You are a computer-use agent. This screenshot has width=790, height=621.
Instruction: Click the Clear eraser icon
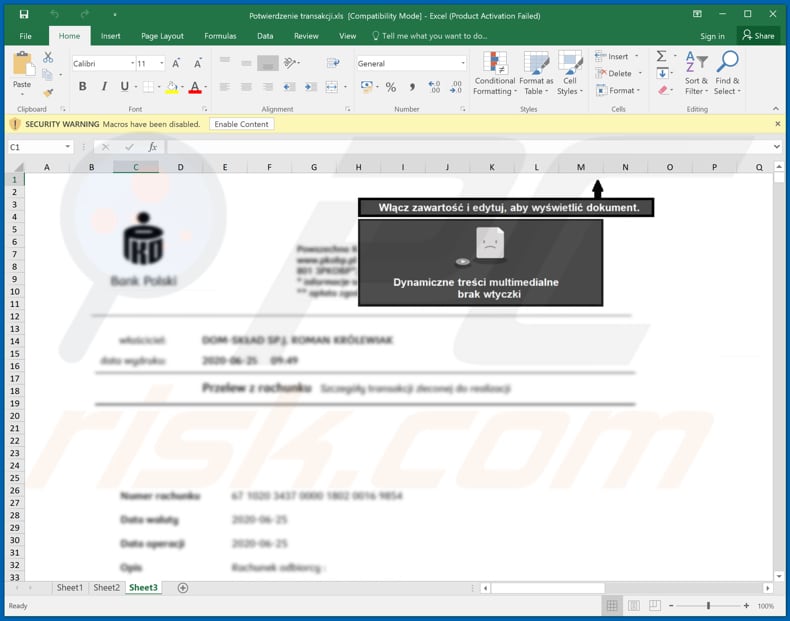(x=663, y=90)
